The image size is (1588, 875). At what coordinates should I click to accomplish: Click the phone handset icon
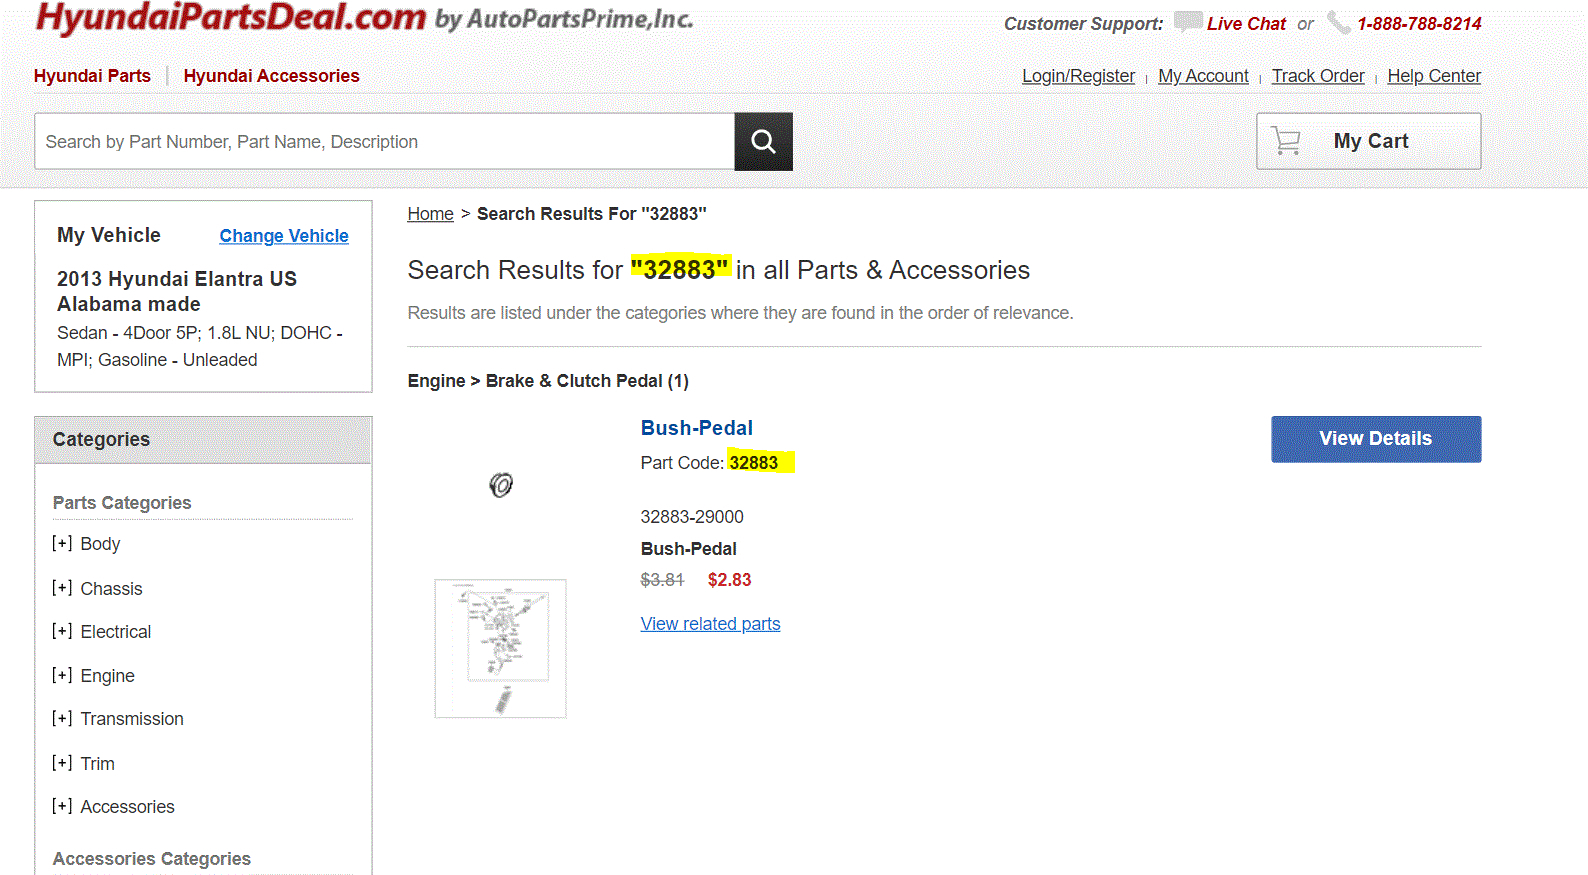coord(1338,22)
